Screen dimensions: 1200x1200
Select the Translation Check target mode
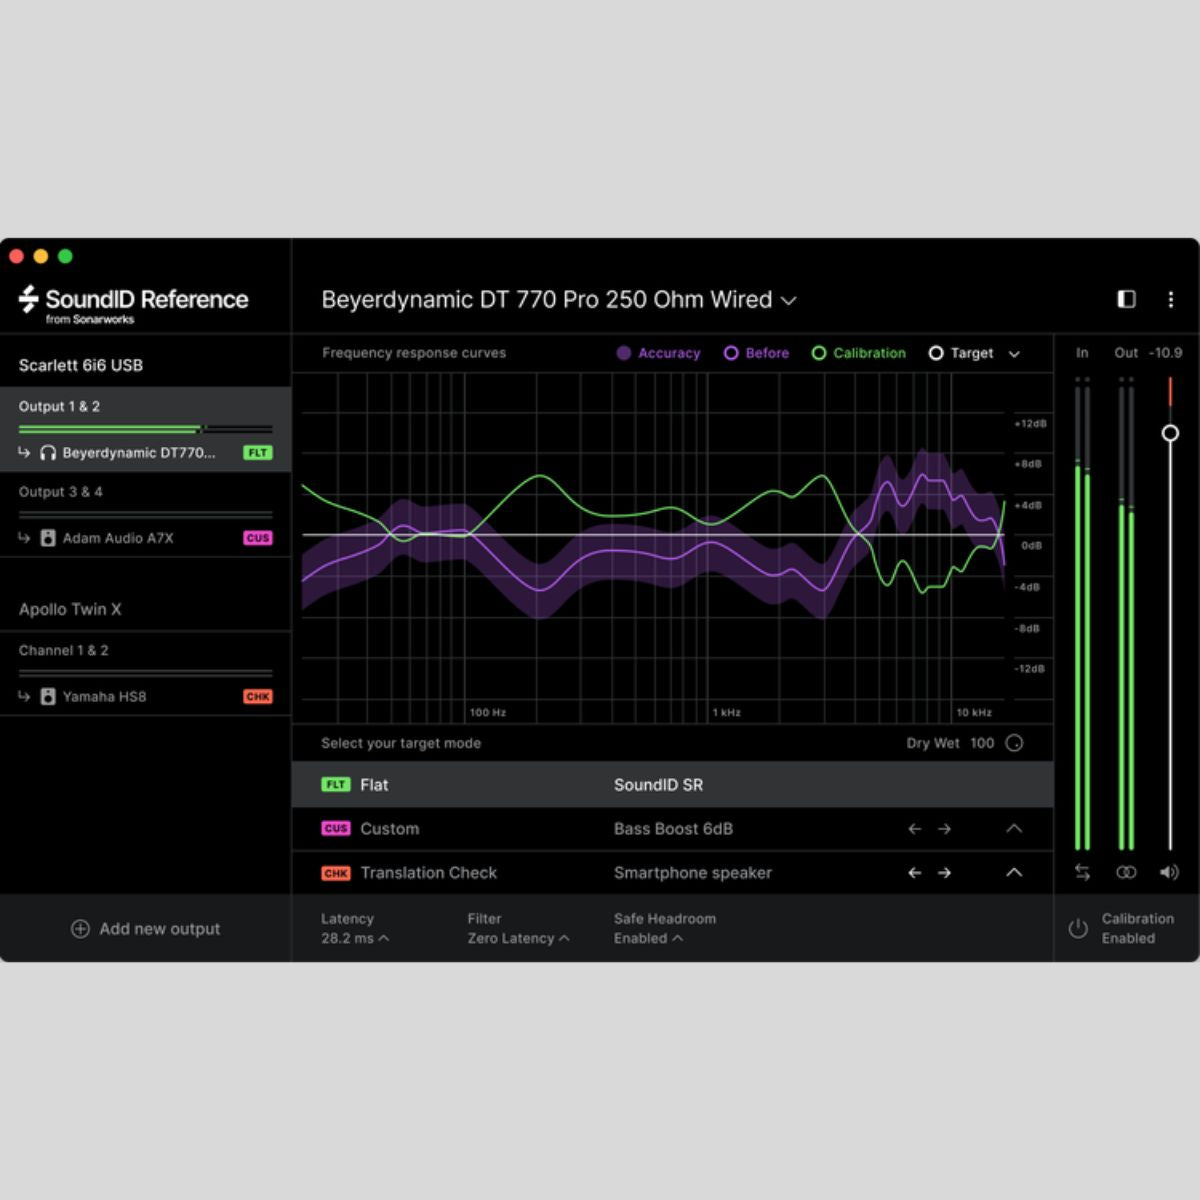point(672,873)
